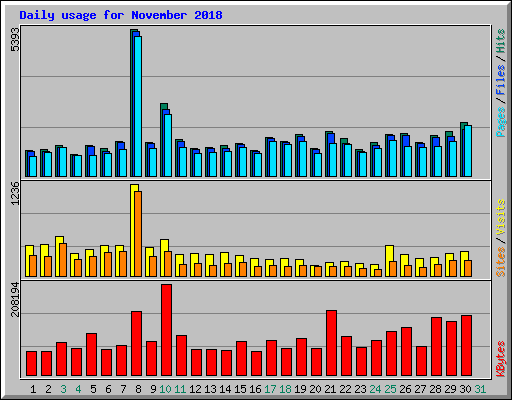Click the day label 30 on the axis

click(465, 389)
